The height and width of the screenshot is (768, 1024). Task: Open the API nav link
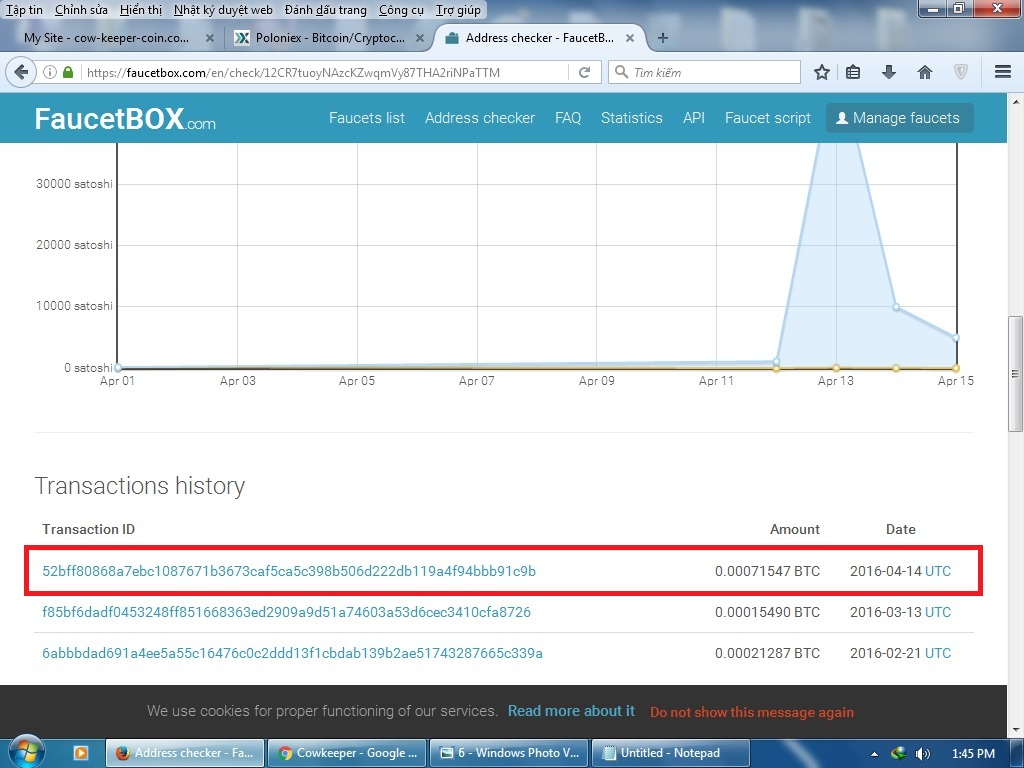(694, 118)
